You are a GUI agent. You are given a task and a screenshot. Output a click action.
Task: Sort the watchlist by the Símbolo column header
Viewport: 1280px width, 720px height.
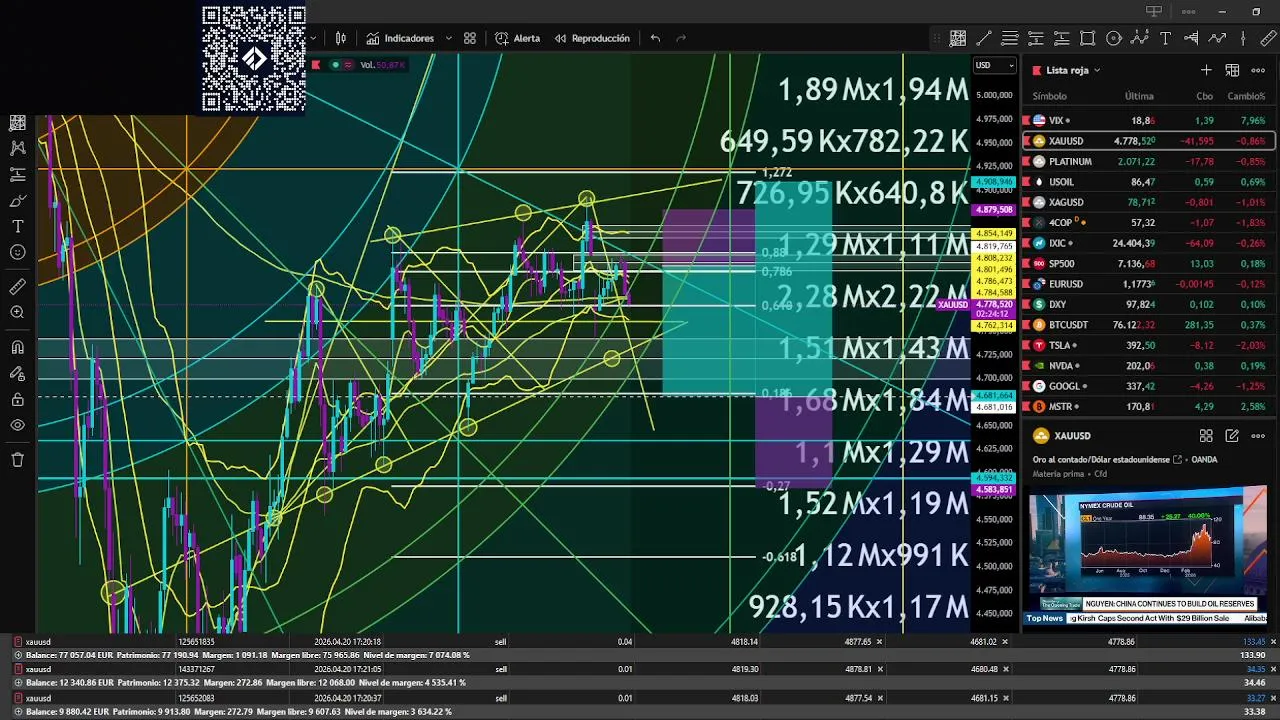tap(1049, 96)
